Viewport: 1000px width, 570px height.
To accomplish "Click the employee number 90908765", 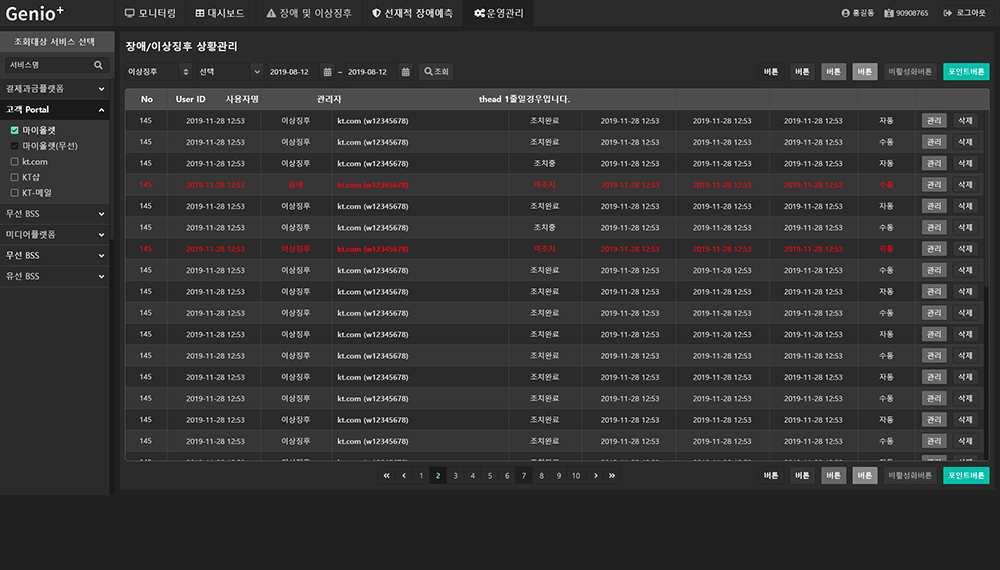I will pyautogui.click(x=912, y=13).
